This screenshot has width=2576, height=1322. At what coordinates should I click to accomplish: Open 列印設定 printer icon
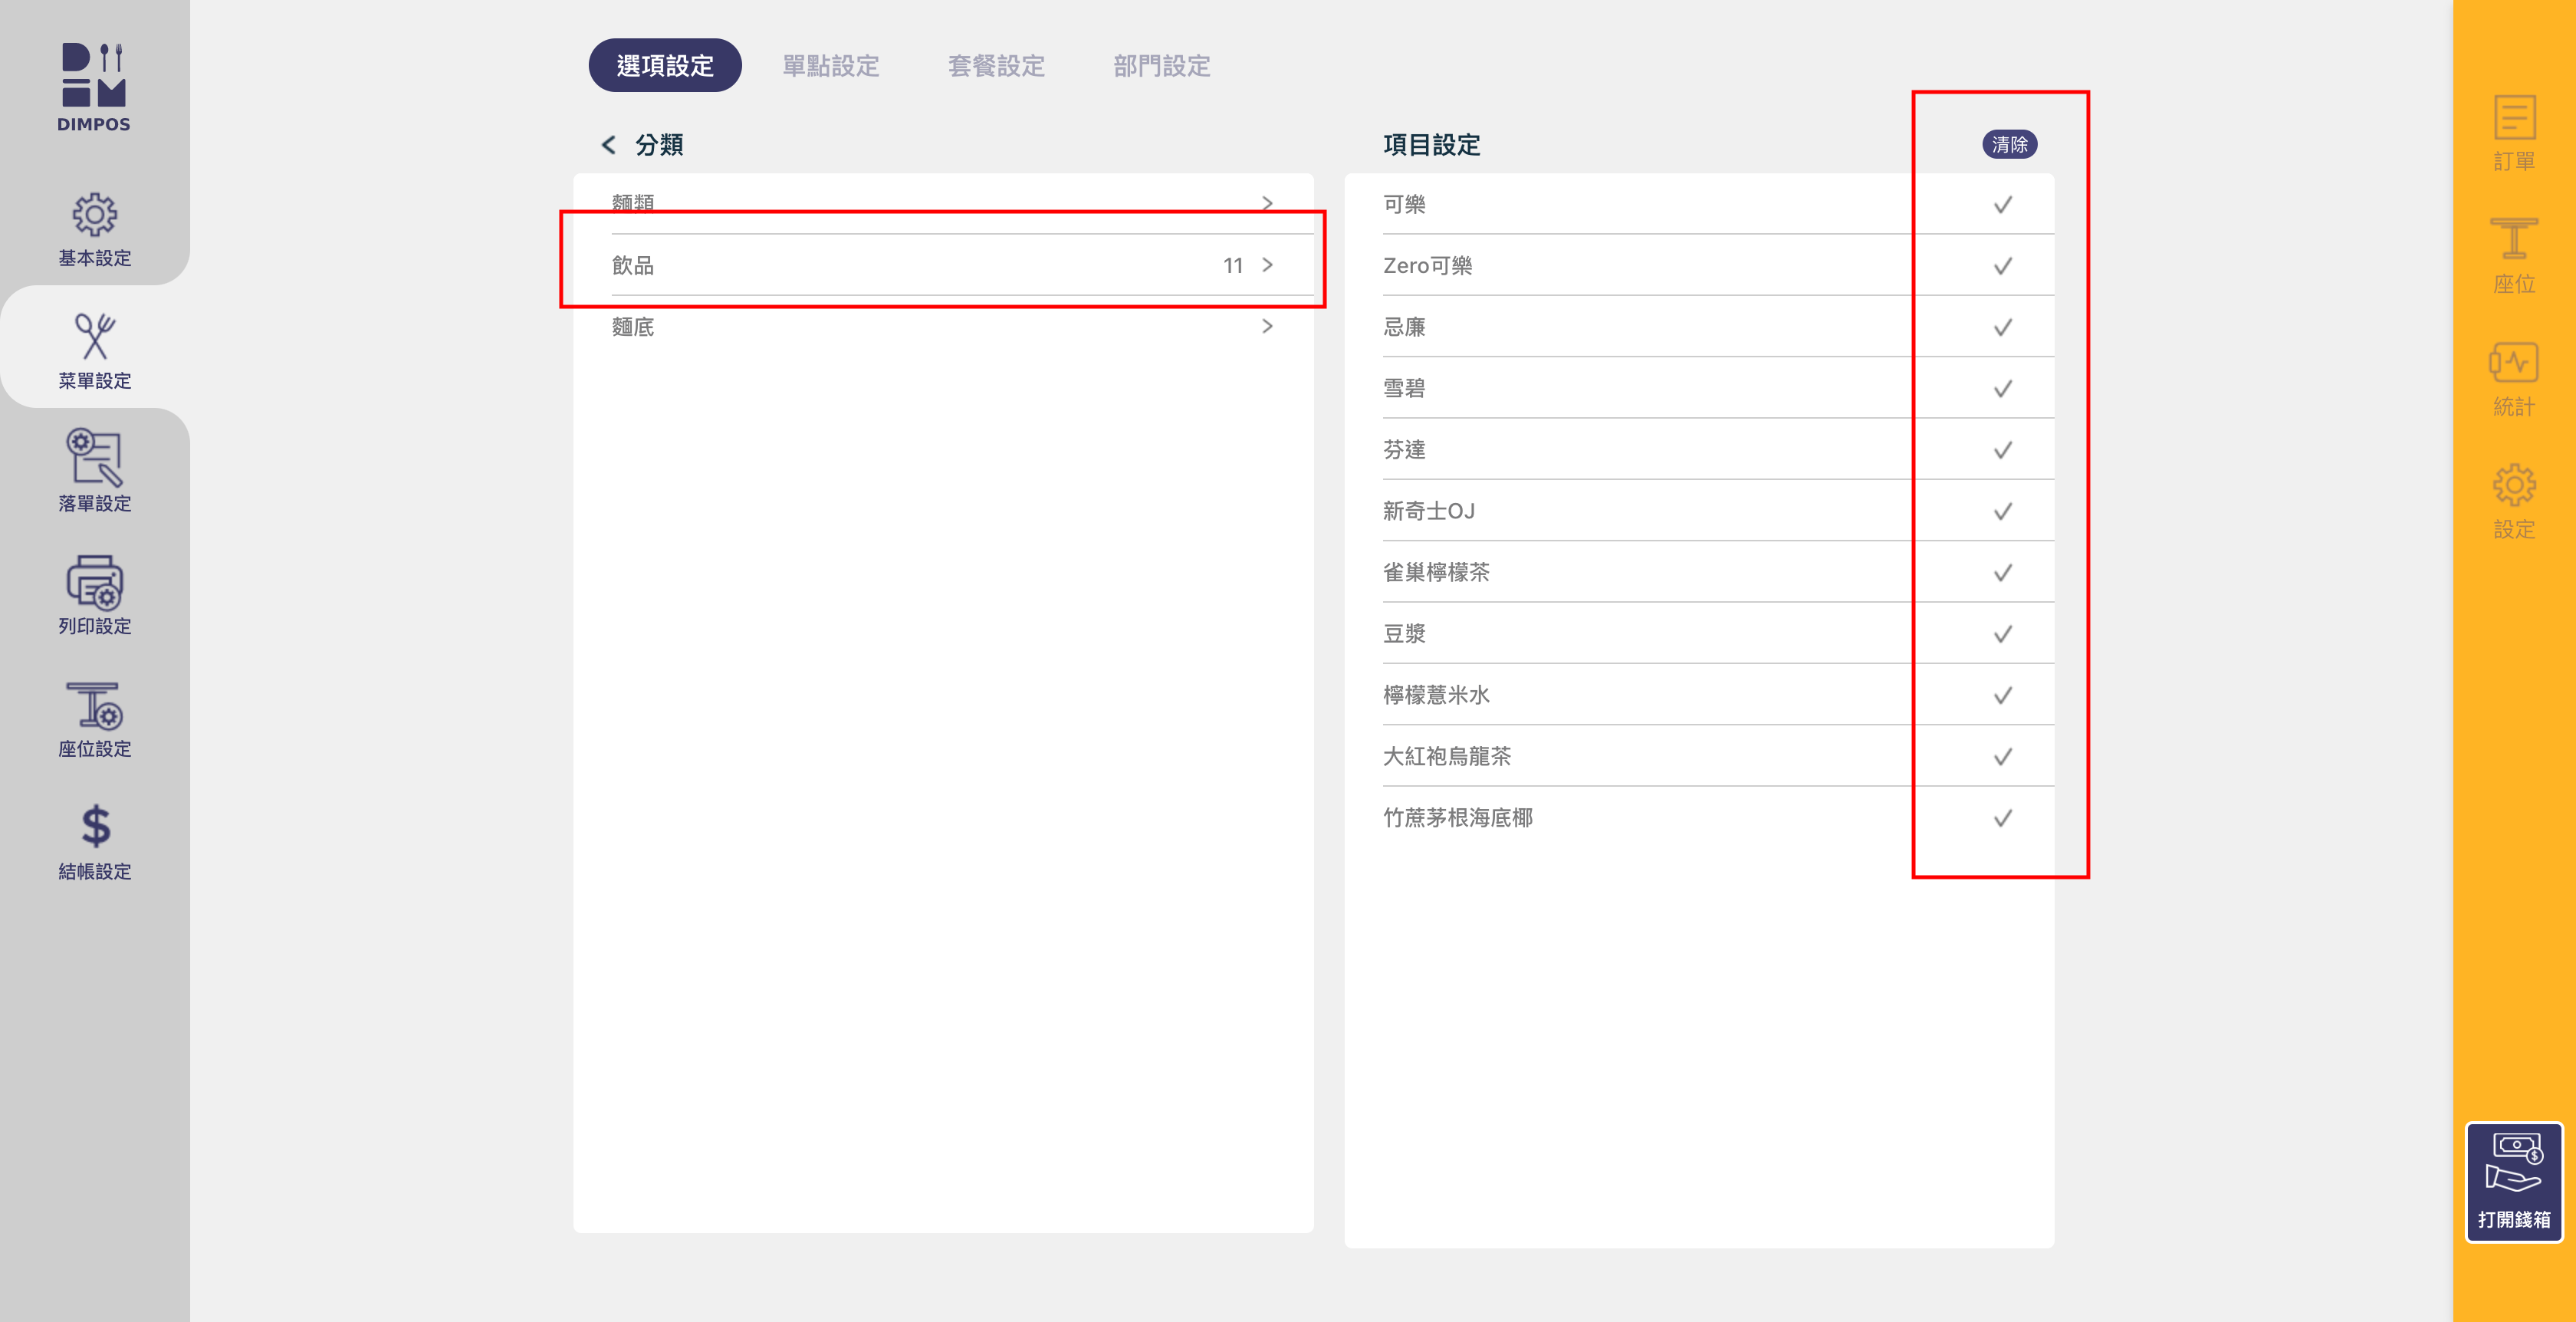94,583
